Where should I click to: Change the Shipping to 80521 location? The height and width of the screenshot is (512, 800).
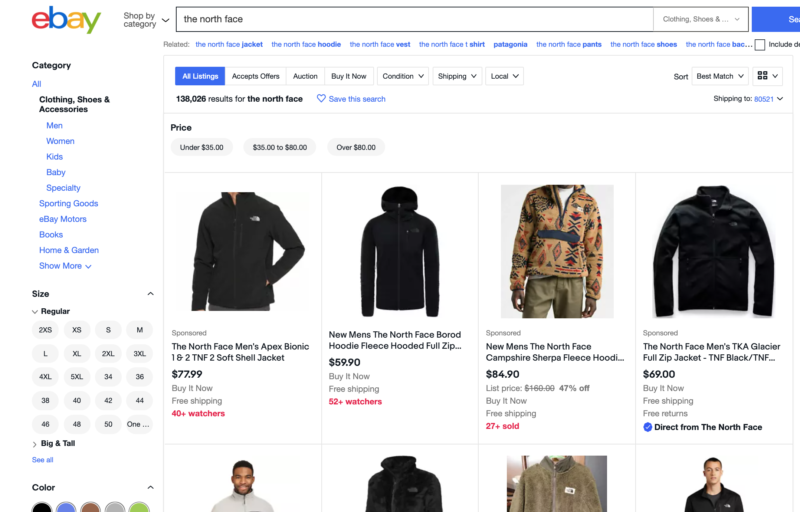click(768, 99)
